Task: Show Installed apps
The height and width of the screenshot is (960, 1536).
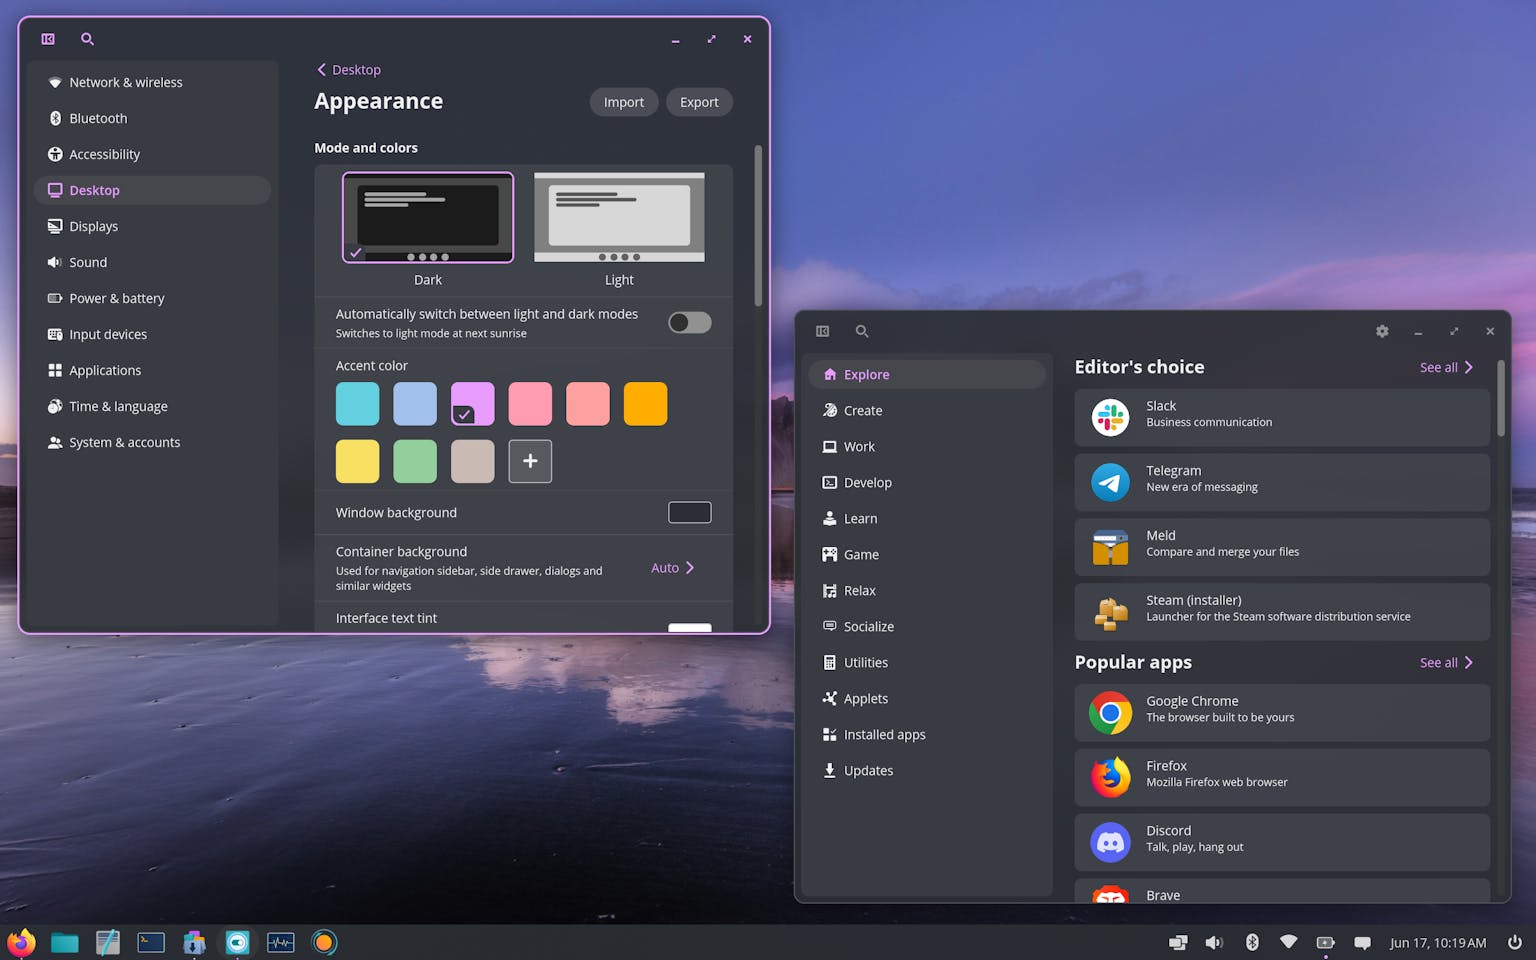Action: tap(927, 734)
